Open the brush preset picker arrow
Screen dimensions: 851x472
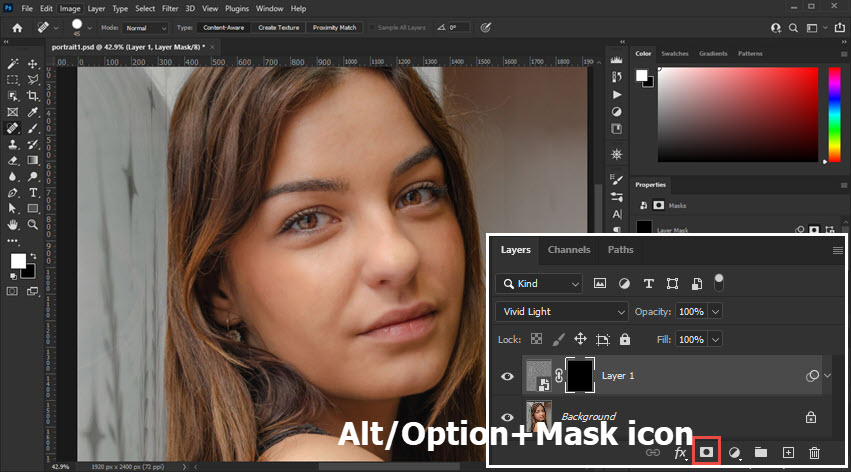point(90,28)
